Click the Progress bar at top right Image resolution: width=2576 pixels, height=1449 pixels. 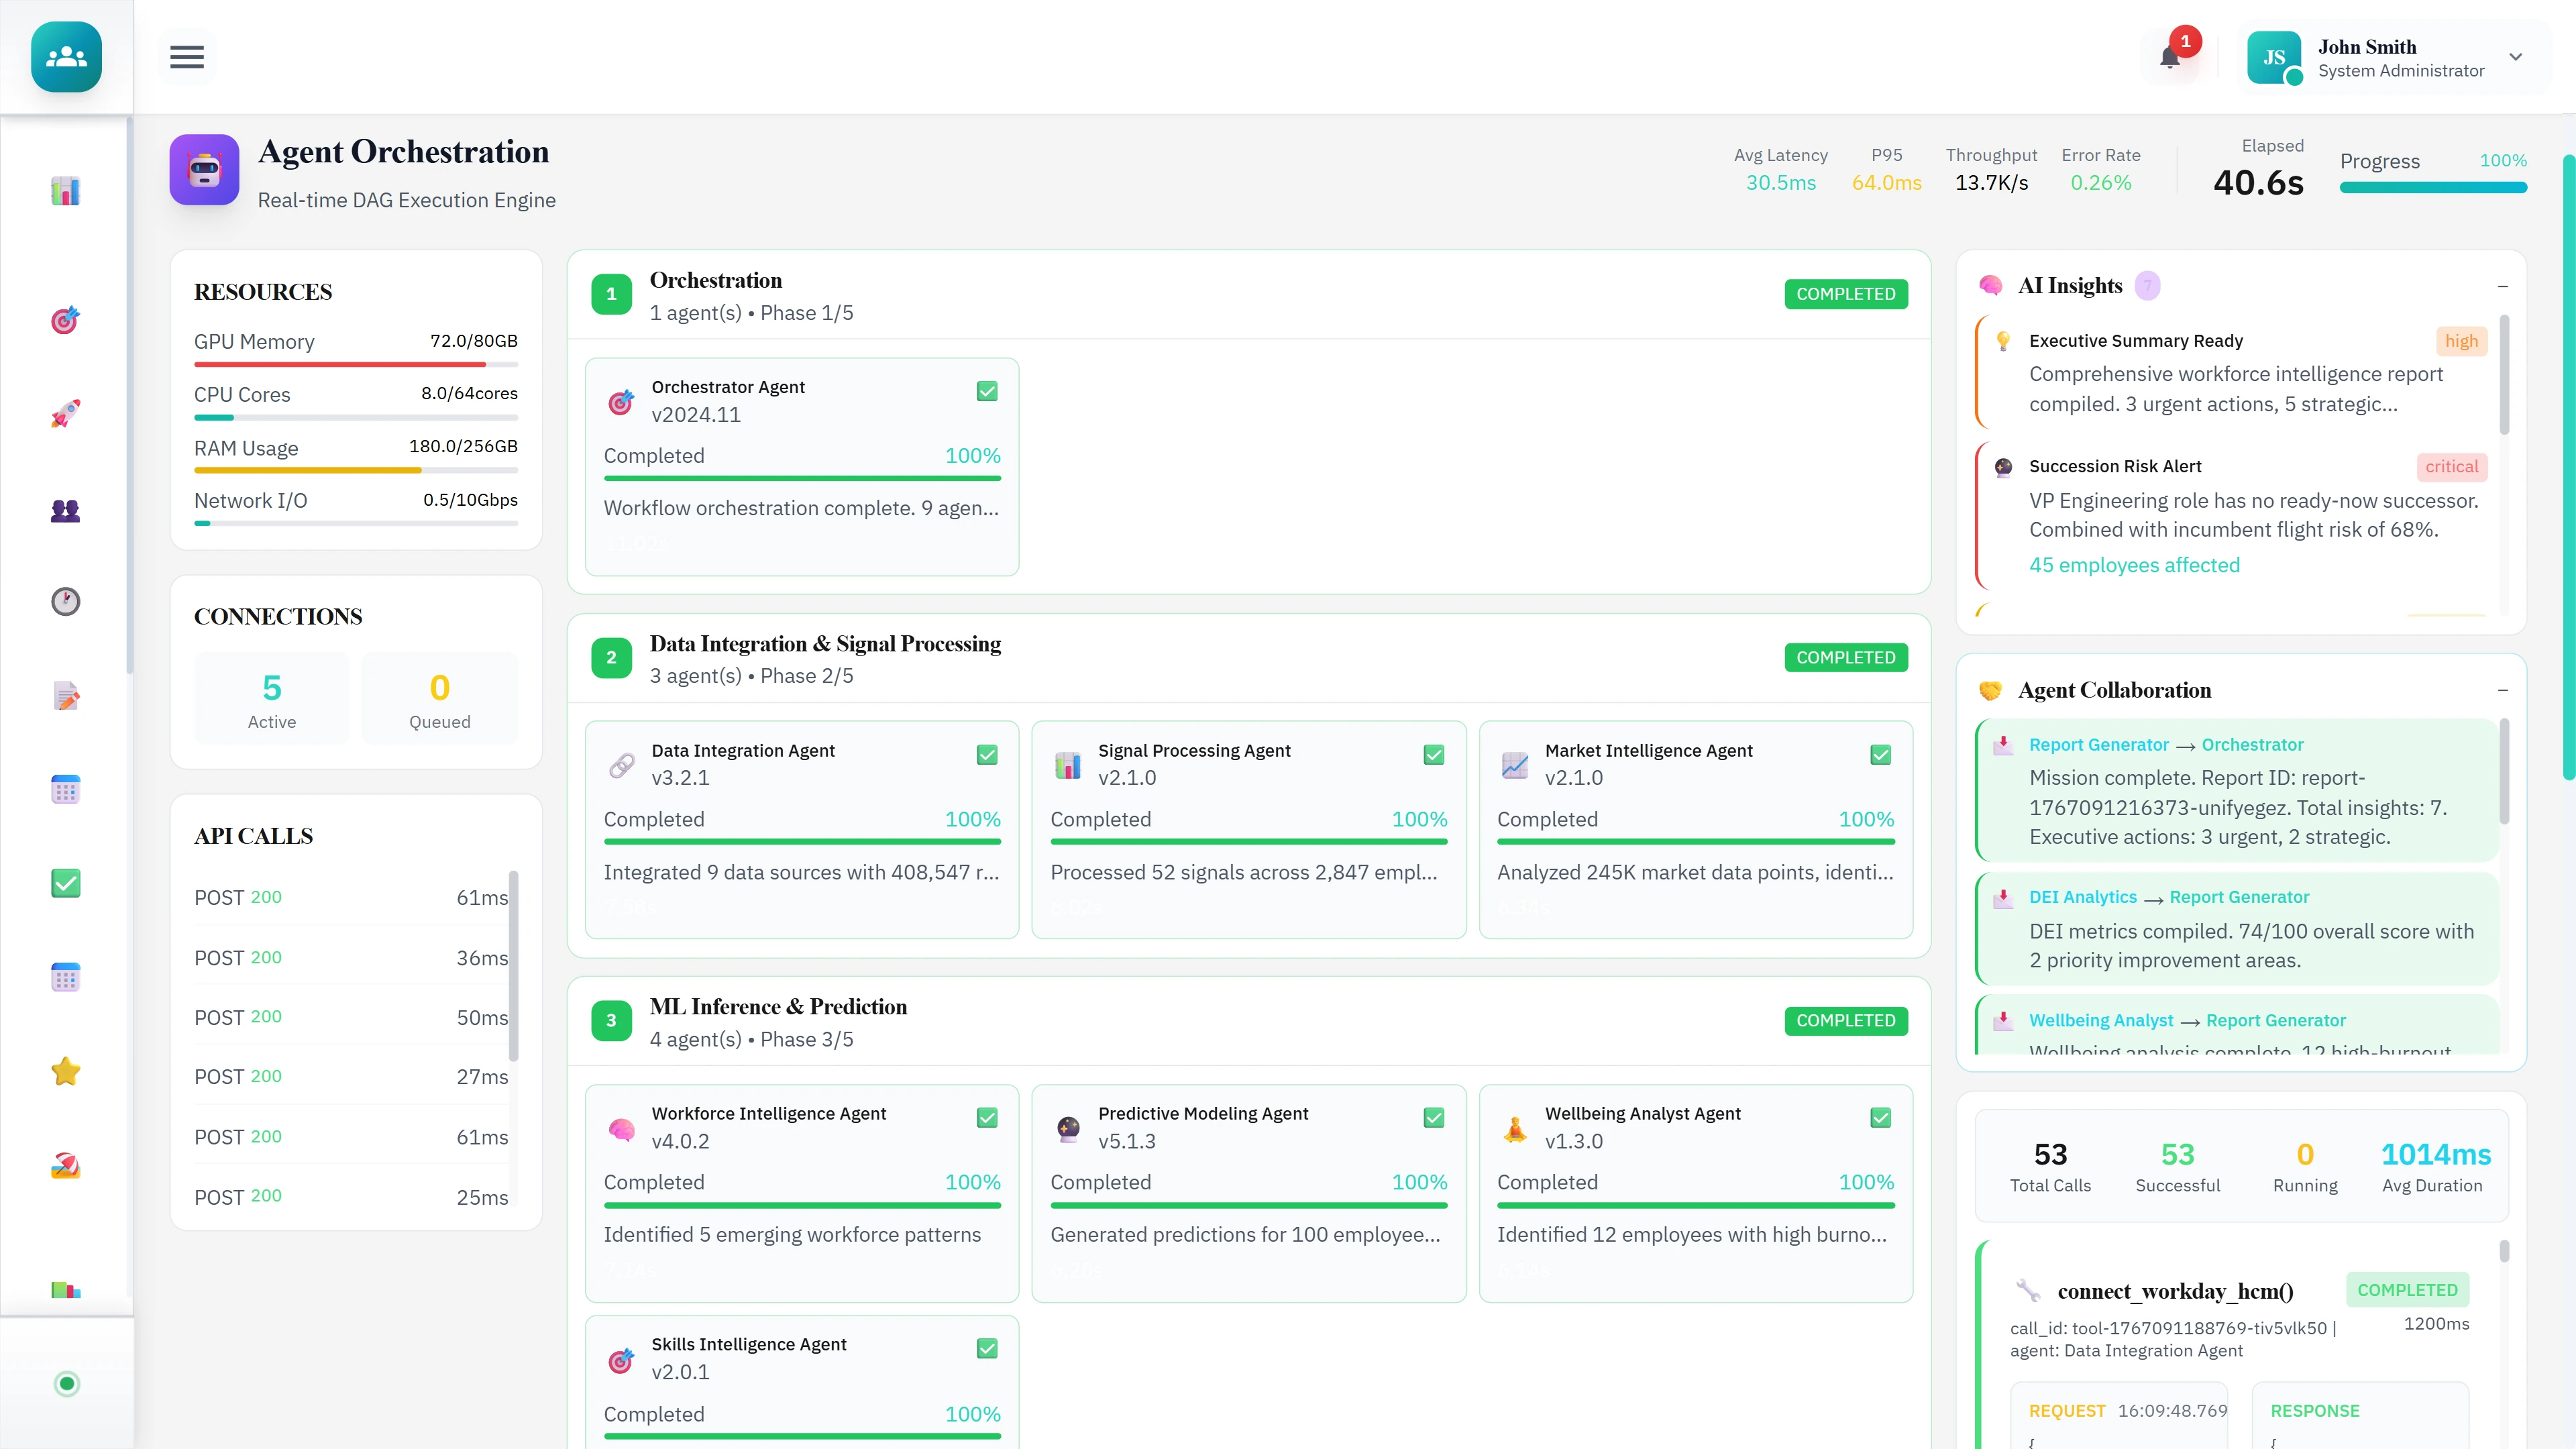[2432, 188]
